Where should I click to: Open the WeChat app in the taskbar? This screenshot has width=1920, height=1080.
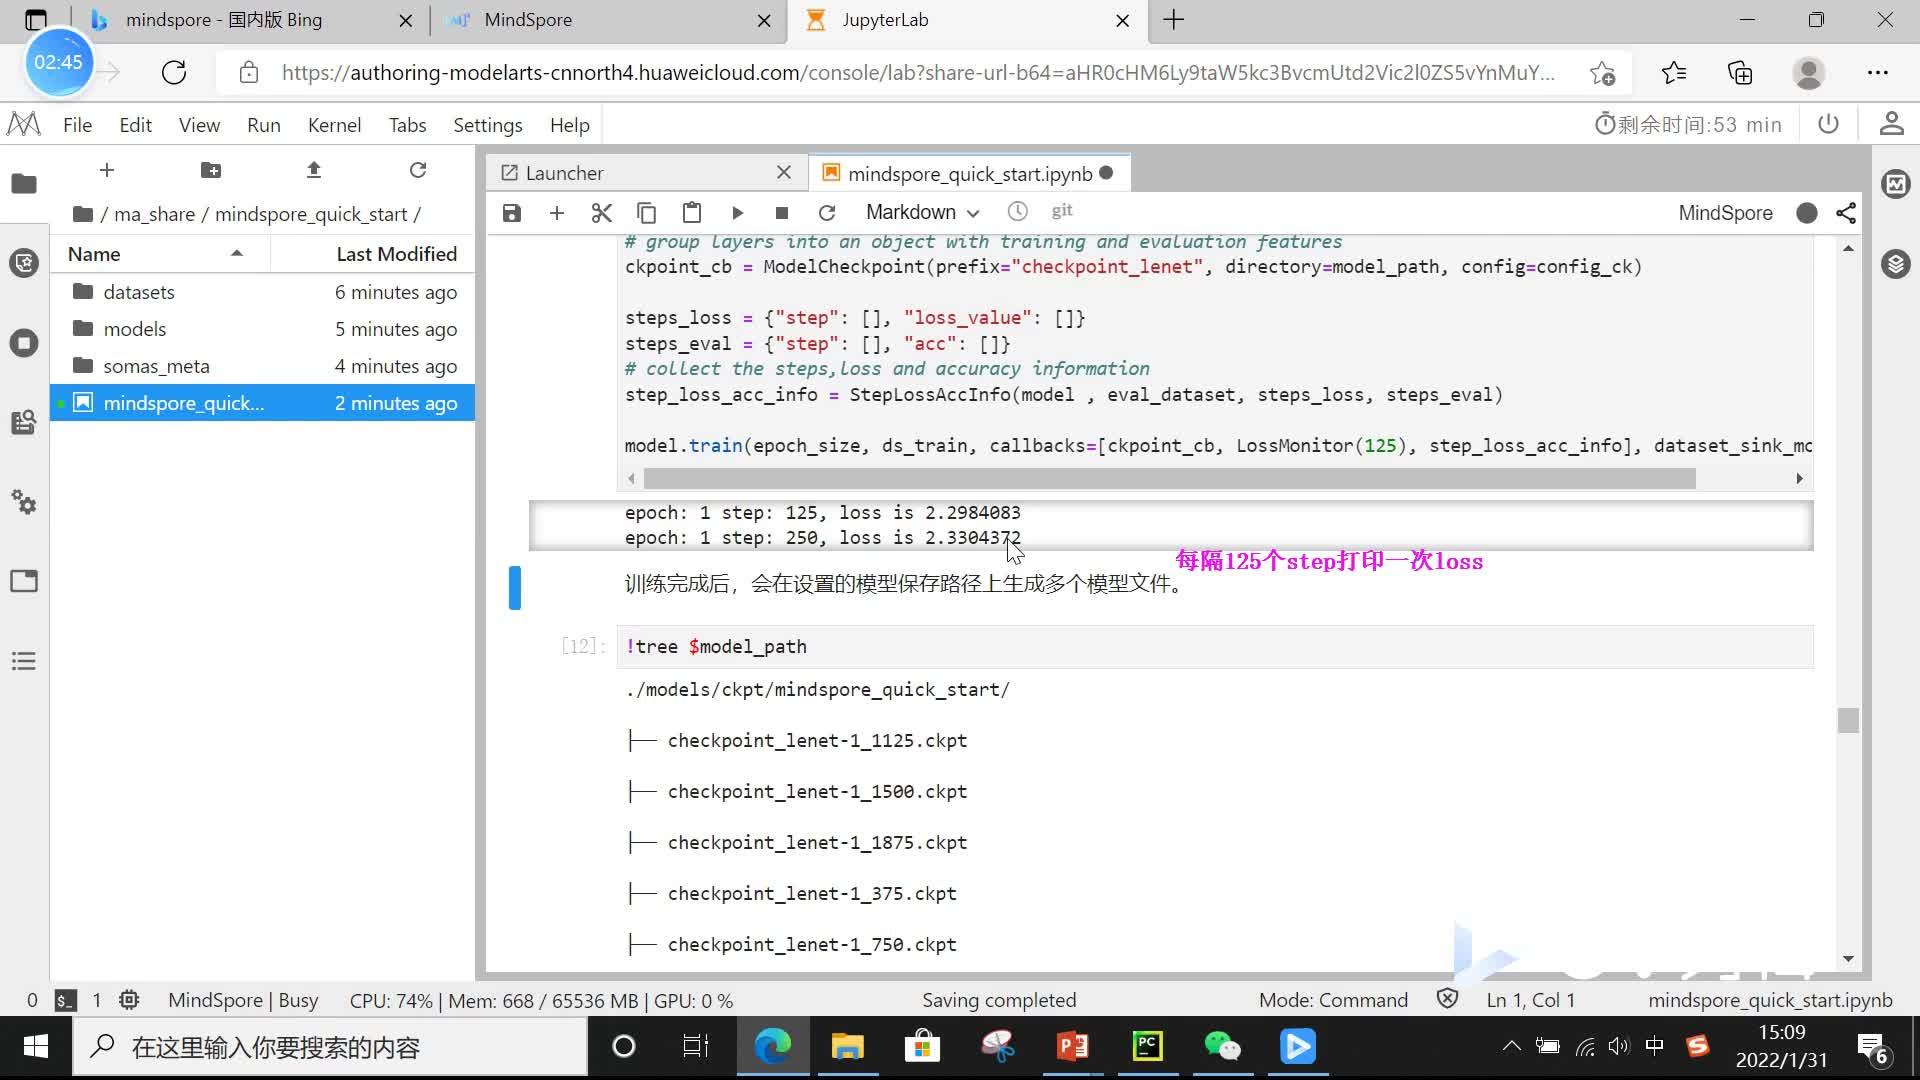coord(1222,1047)
